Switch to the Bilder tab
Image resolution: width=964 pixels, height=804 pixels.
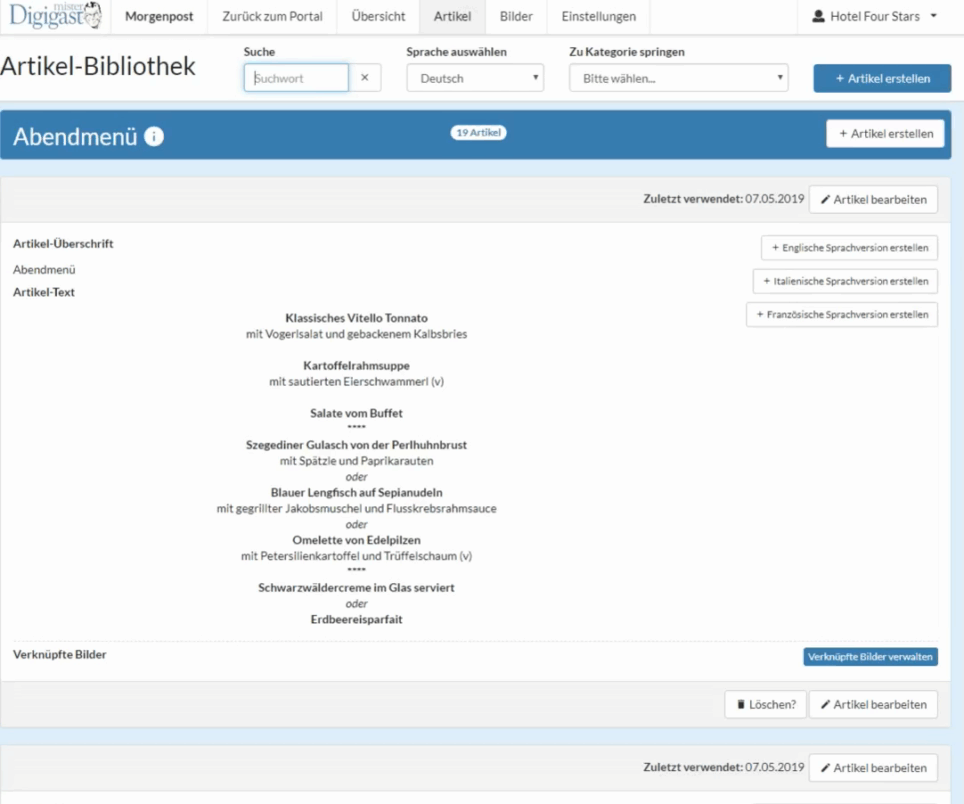[516, 17]
